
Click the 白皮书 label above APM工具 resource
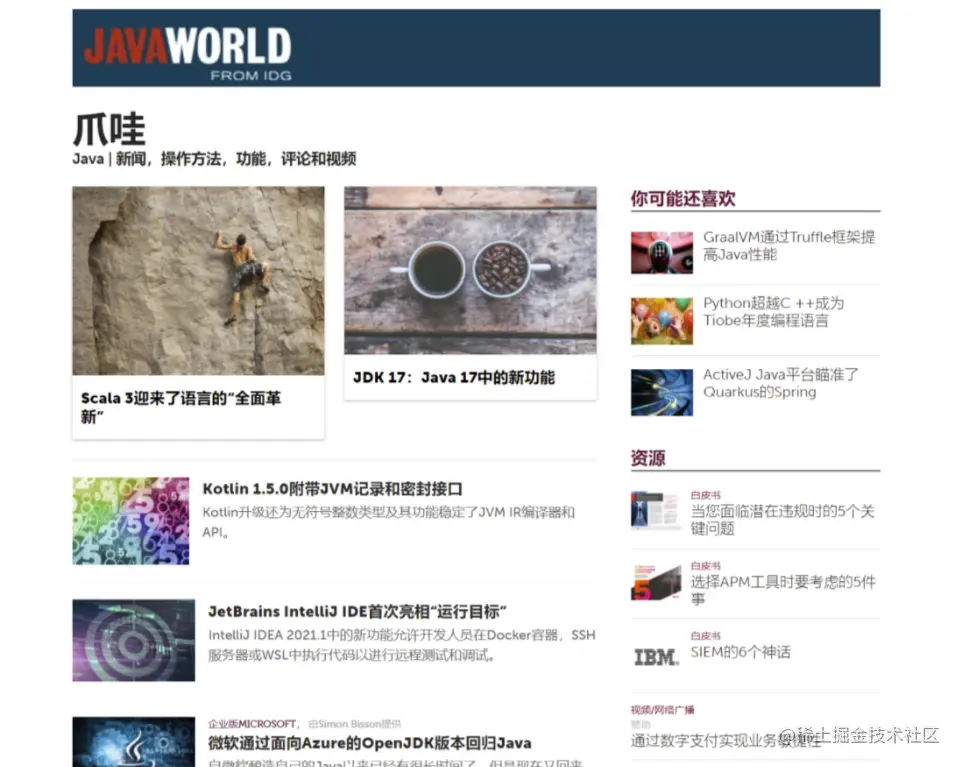point(705,565)
